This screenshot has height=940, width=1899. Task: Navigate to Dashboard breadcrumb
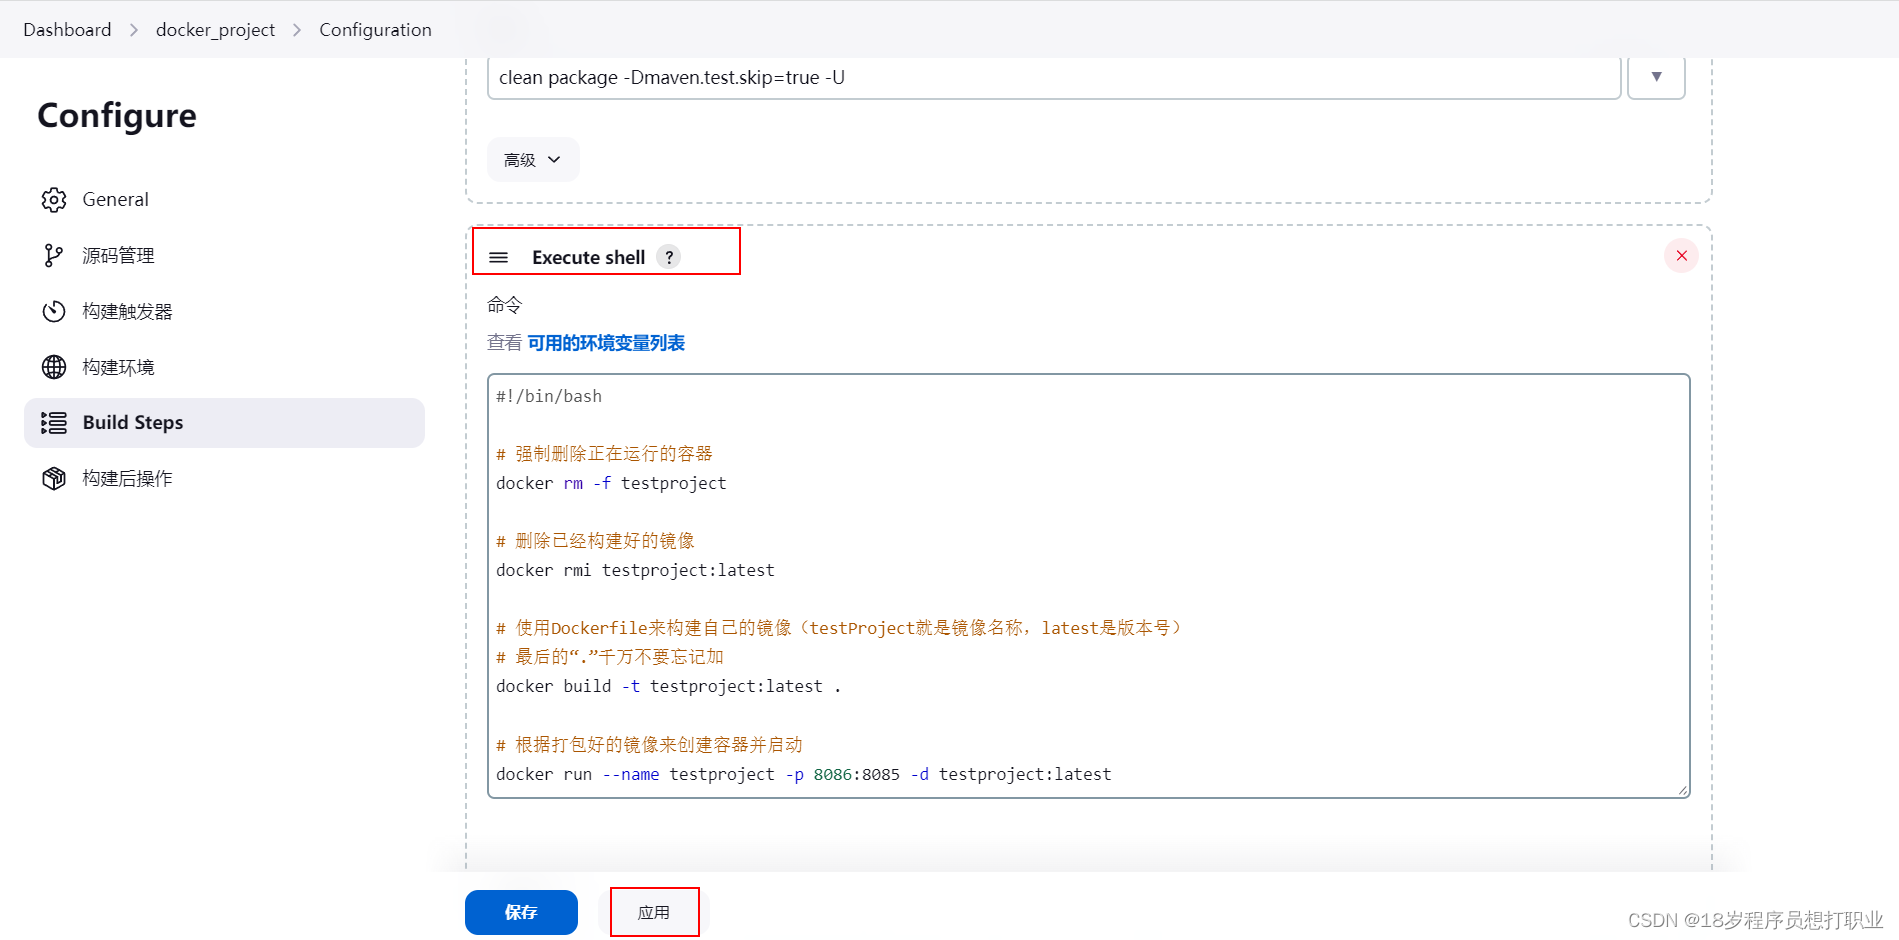[x=67, y=30]
